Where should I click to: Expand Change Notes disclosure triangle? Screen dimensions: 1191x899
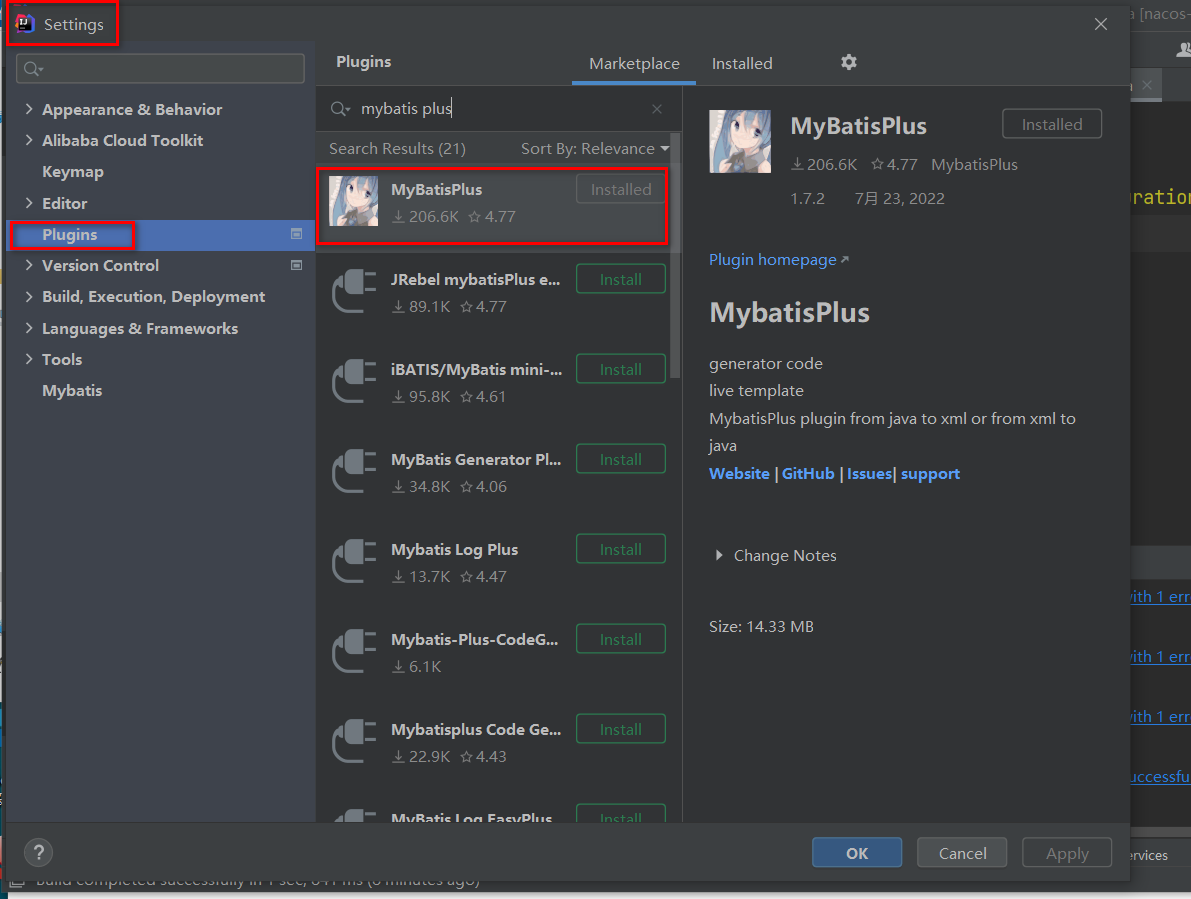click(719, 556)
